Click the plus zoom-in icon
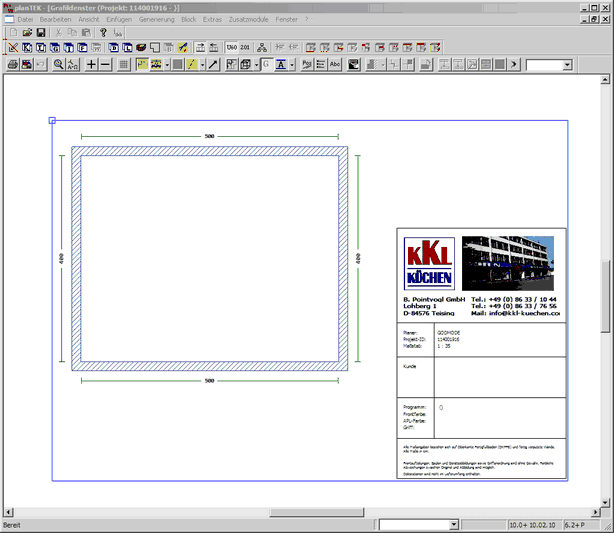Viewport: 614px width, 533px height. pyautogui.click(x=91, y=64)
